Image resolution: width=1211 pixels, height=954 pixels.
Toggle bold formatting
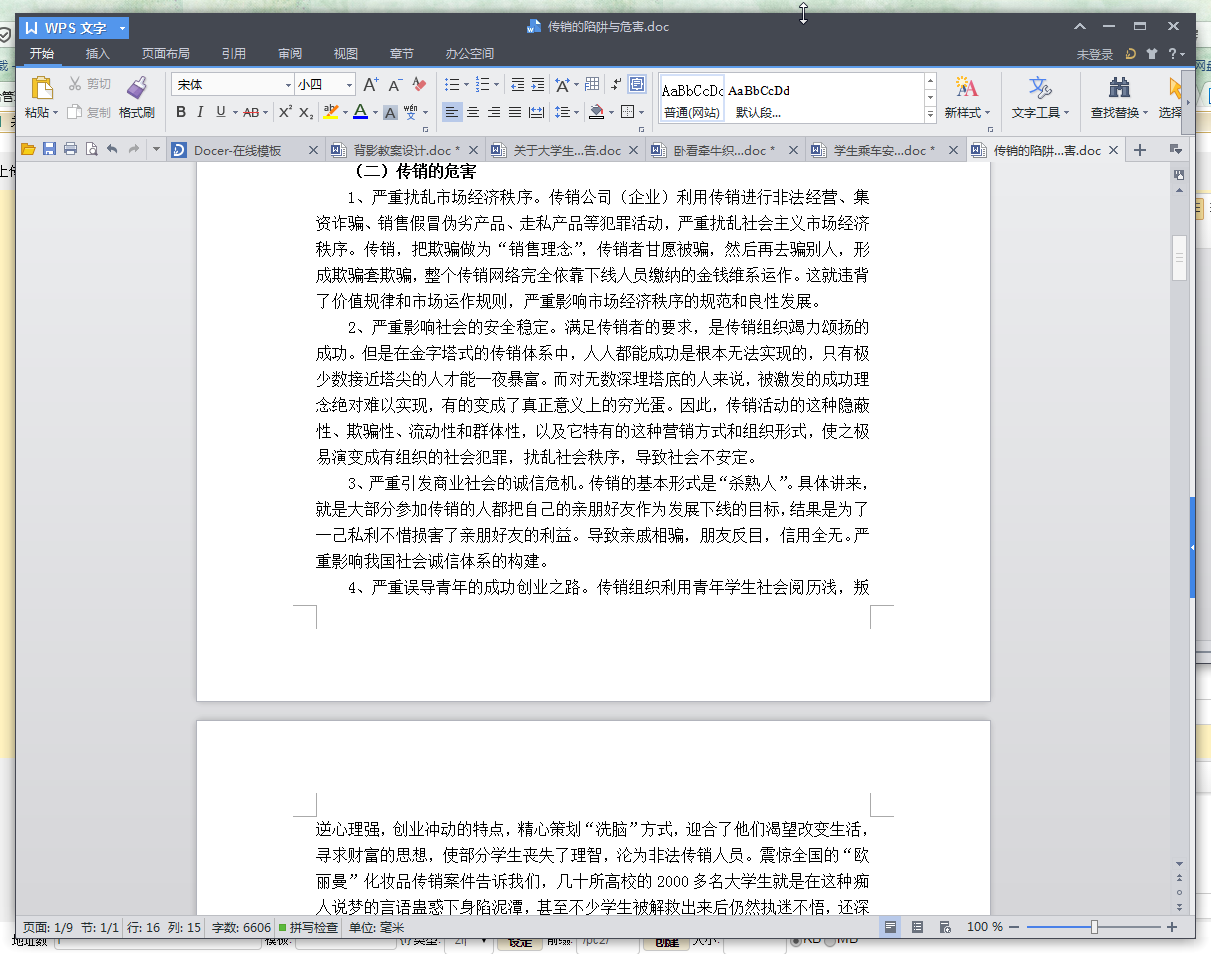pos(181,112)
